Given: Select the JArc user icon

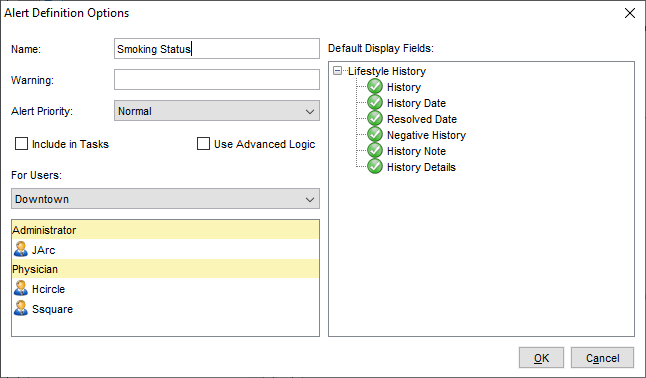Looking at the screenshot, I should point(21,249).
